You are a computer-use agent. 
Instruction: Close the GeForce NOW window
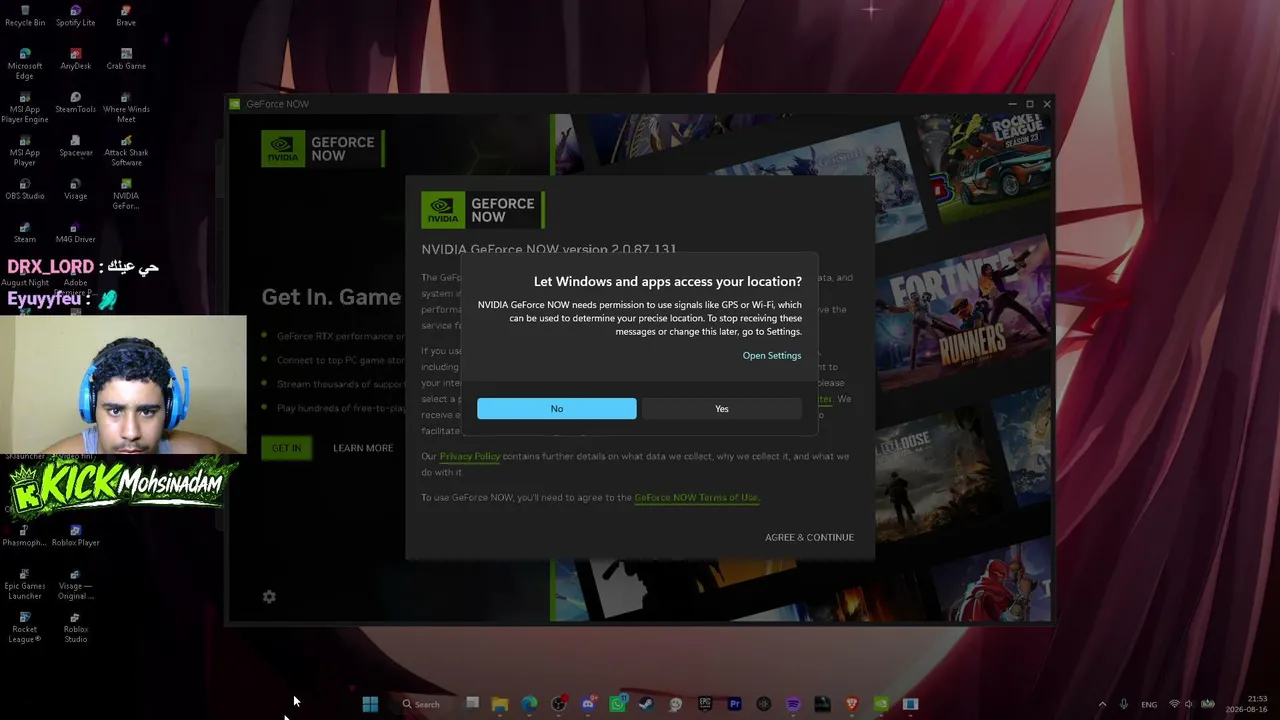tap(1047, 104)
